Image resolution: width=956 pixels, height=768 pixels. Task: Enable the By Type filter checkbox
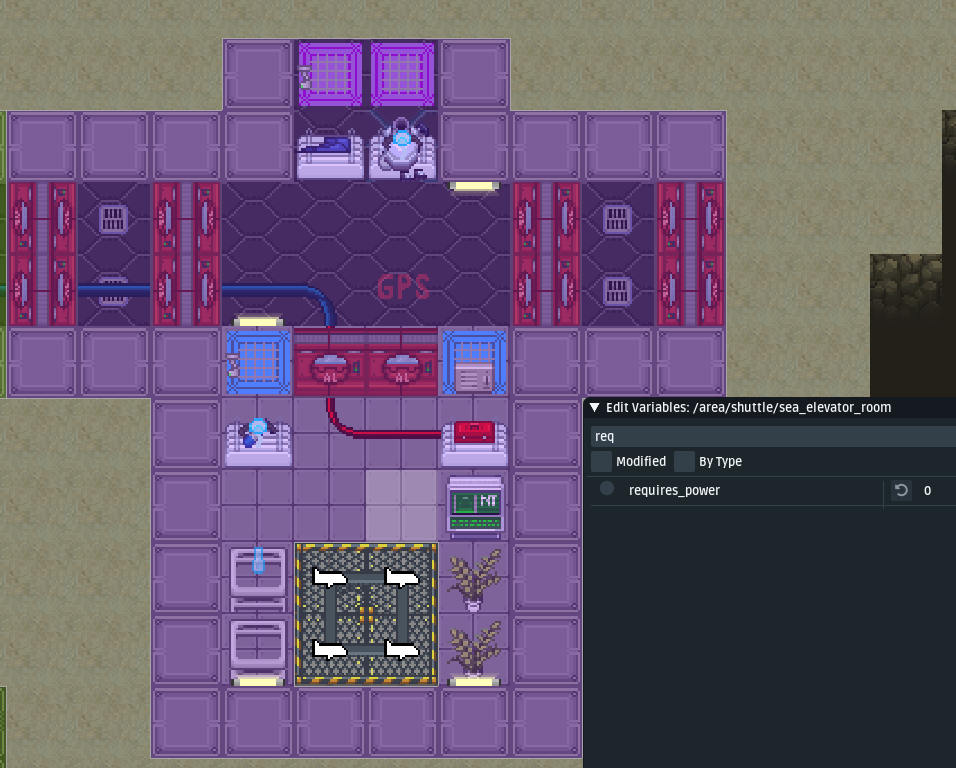(684, 461)
